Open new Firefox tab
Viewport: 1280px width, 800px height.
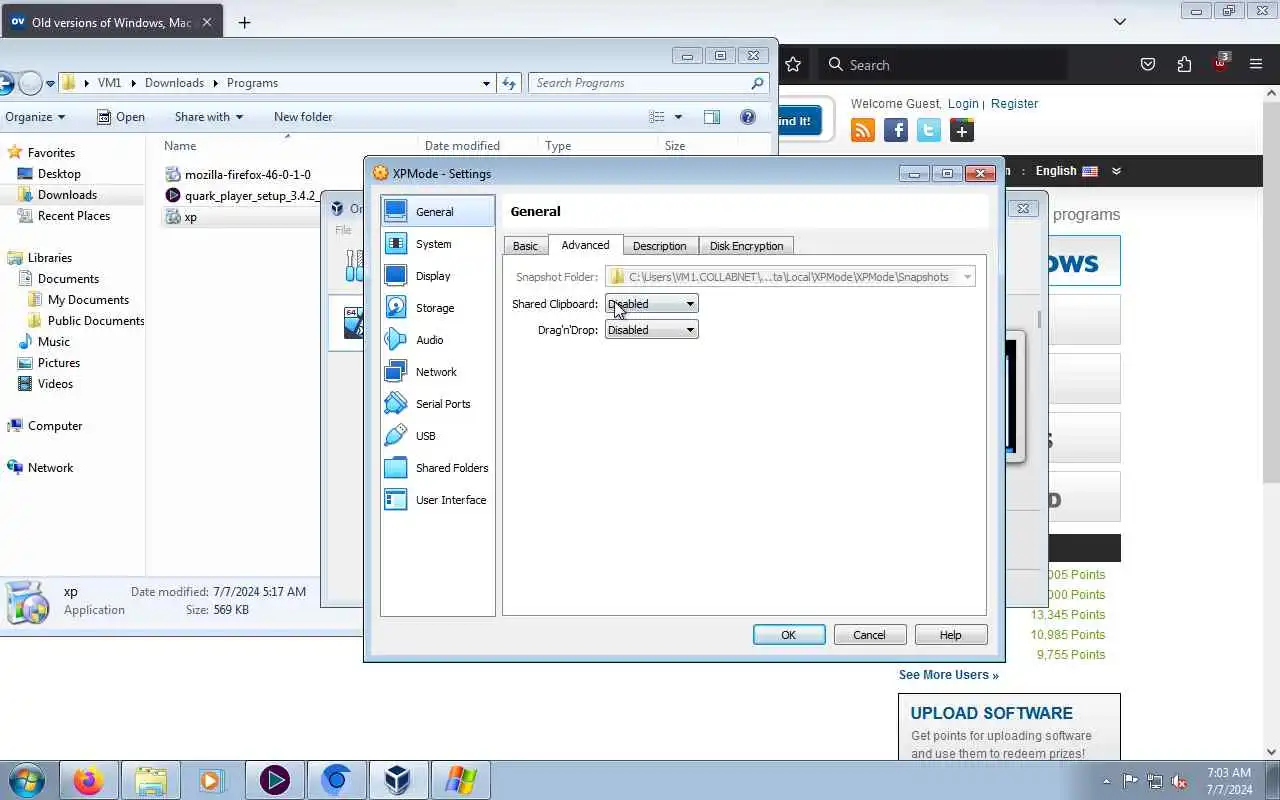244,22
